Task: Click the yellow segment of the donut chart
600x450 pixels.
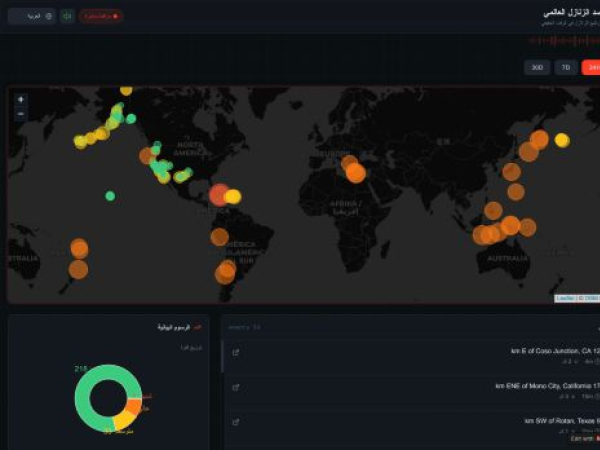Action: coord(122,422)
